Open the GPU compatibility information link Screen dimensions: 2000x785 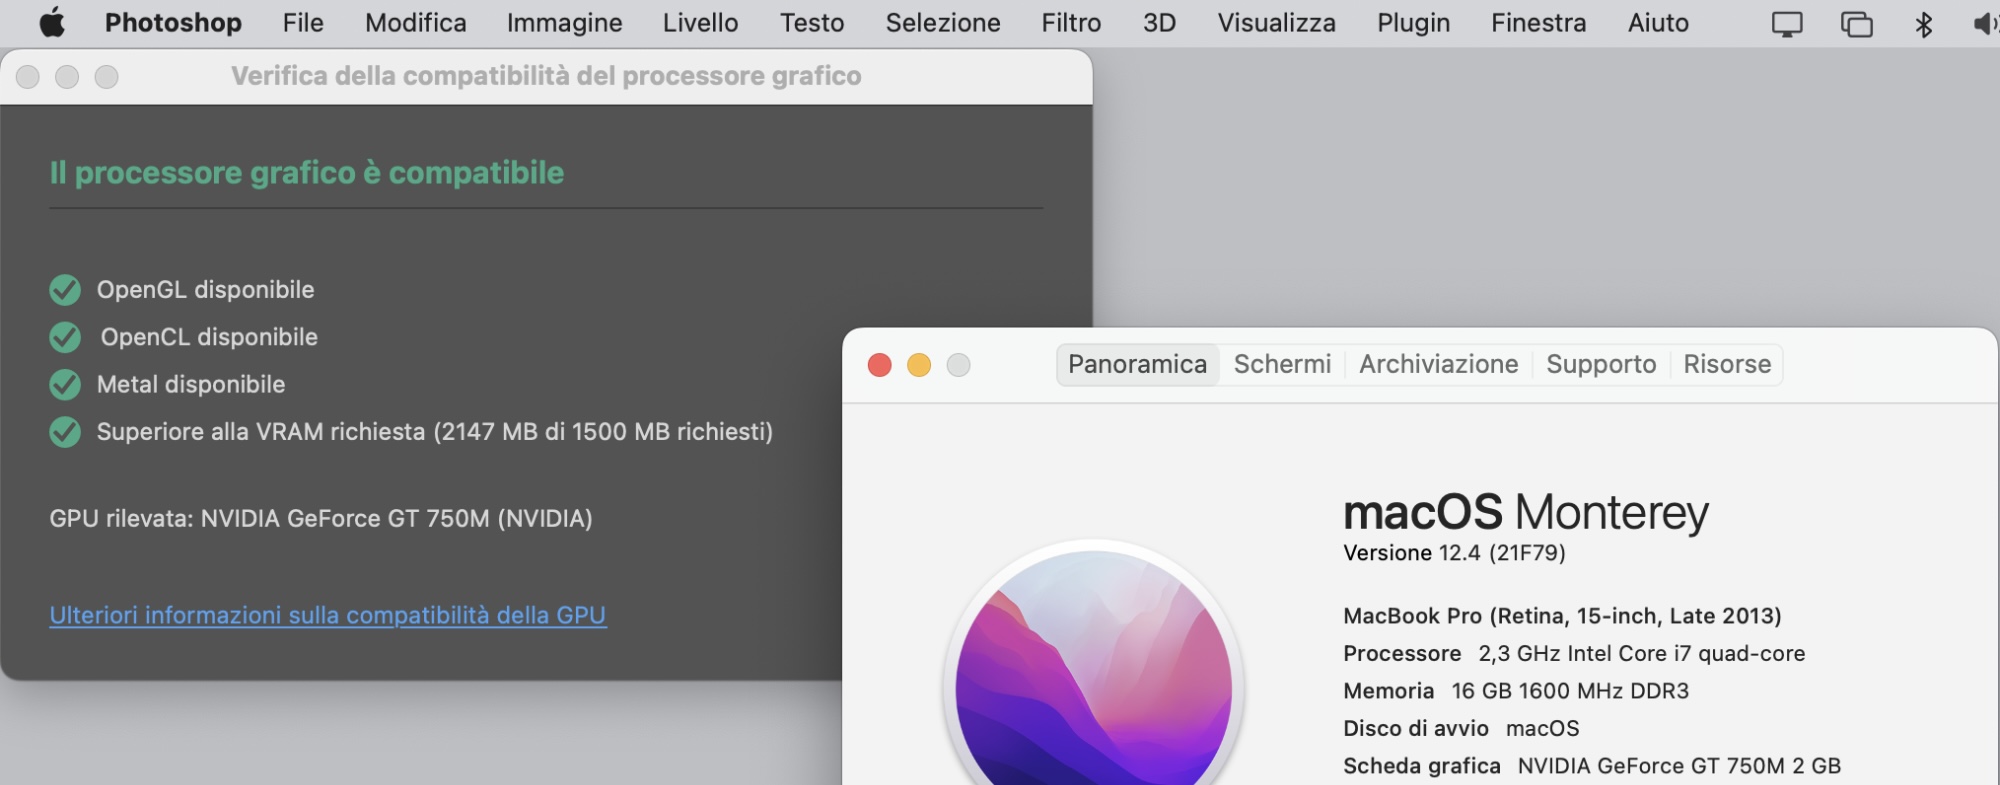[x=328, y=615]
